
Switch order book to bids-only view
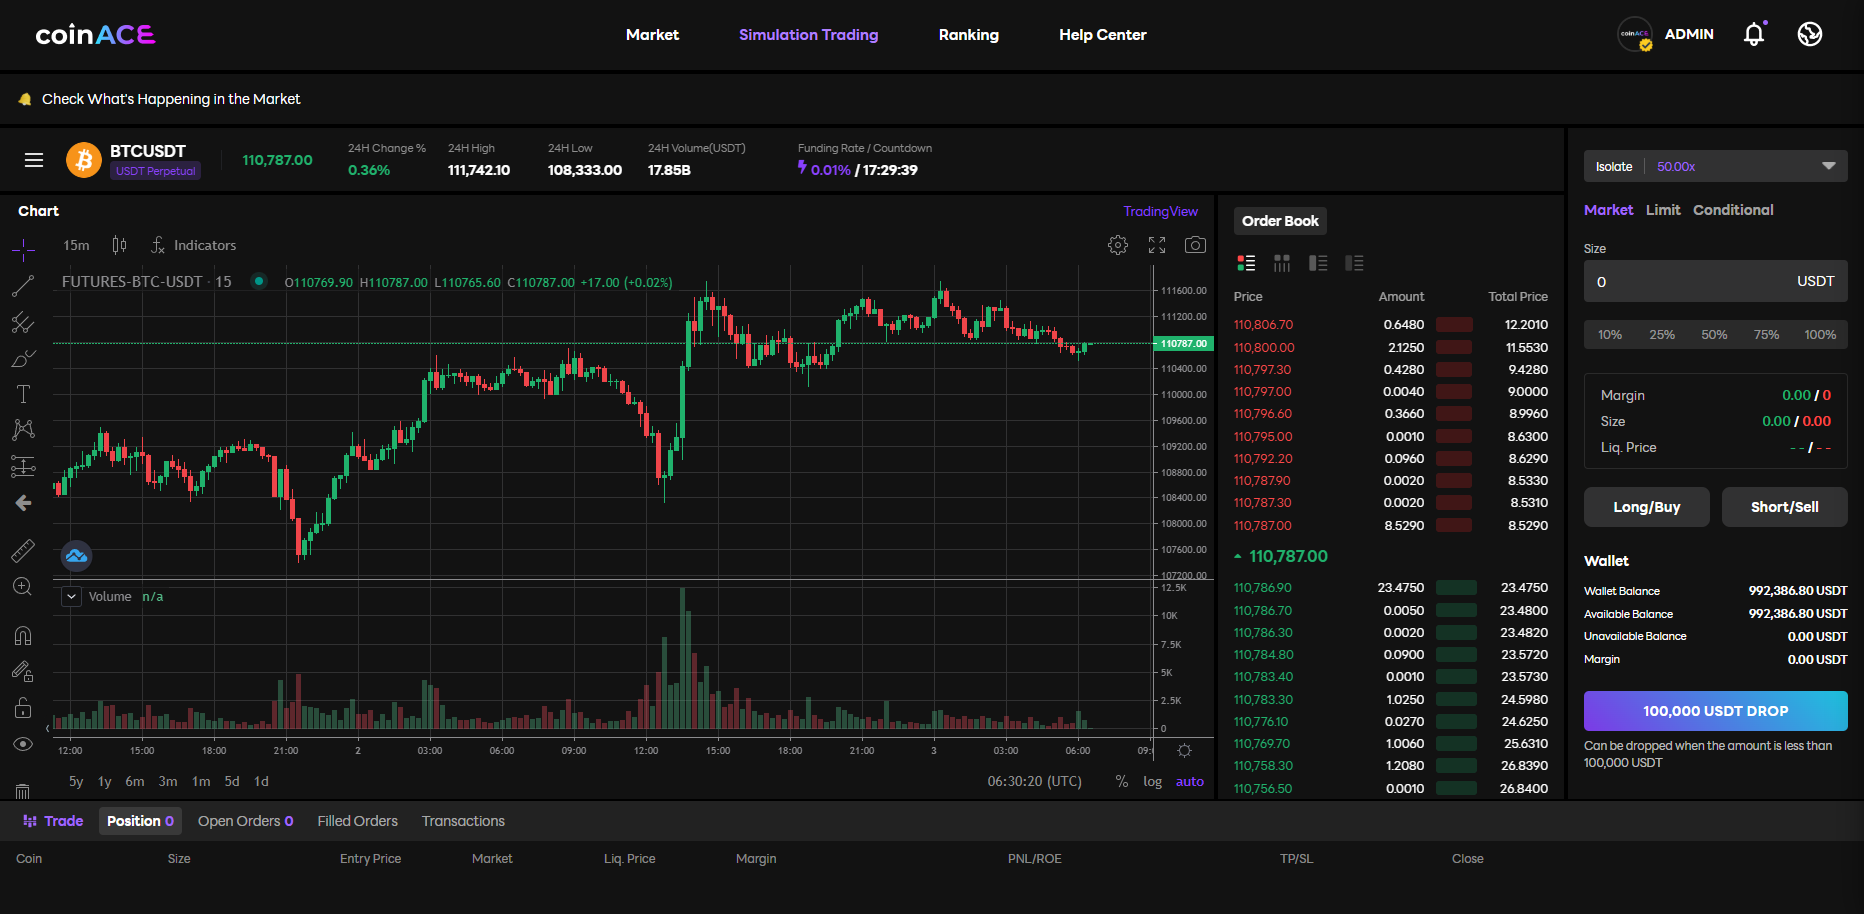tap(1318, 262)
